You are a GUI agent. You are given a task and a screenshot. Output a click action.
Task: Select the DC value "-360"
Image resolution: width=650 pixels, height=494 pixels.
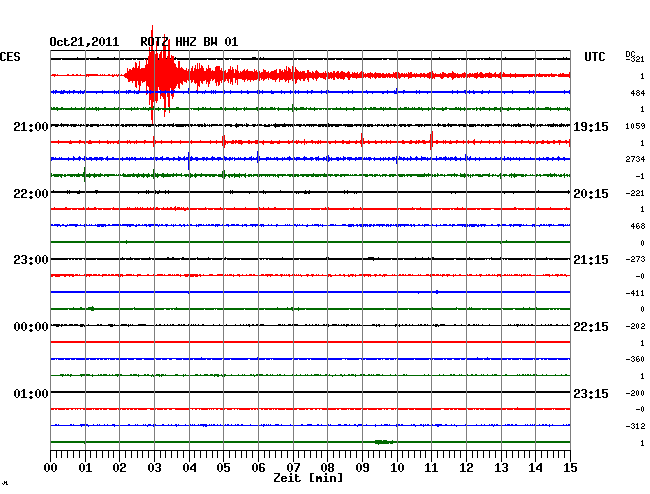point(635,359)
